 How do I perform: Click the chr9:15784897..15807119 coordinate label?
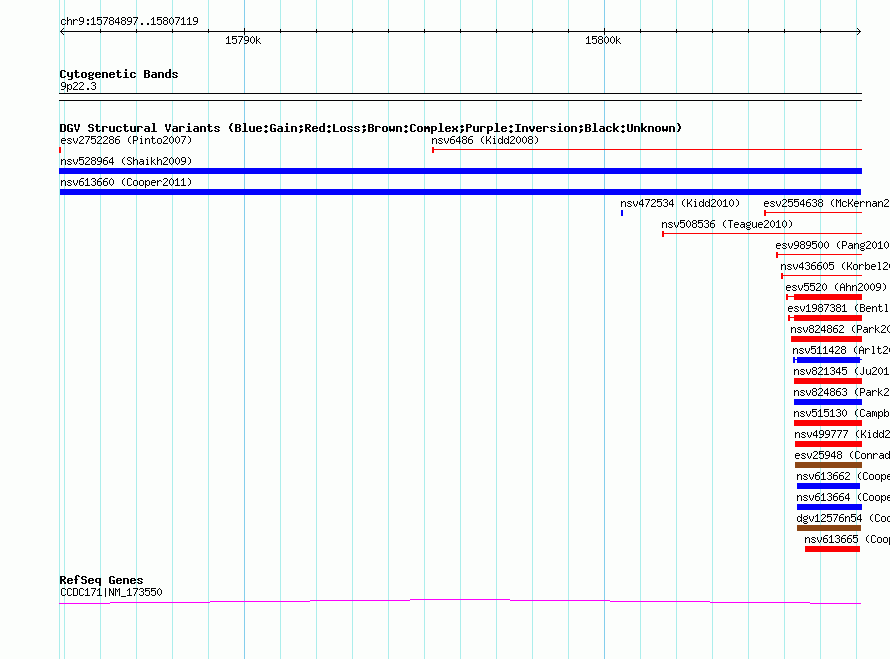click(129, 22)
